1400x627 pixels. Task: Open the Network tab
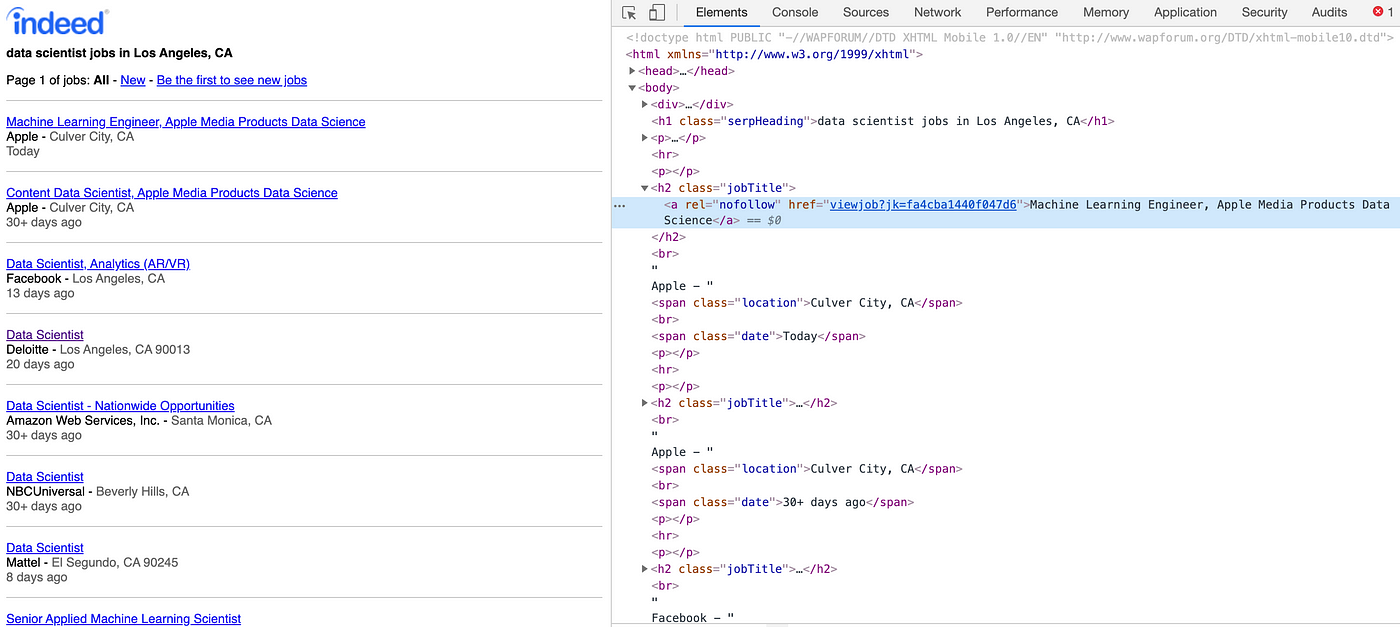click(x=937, y=13)
